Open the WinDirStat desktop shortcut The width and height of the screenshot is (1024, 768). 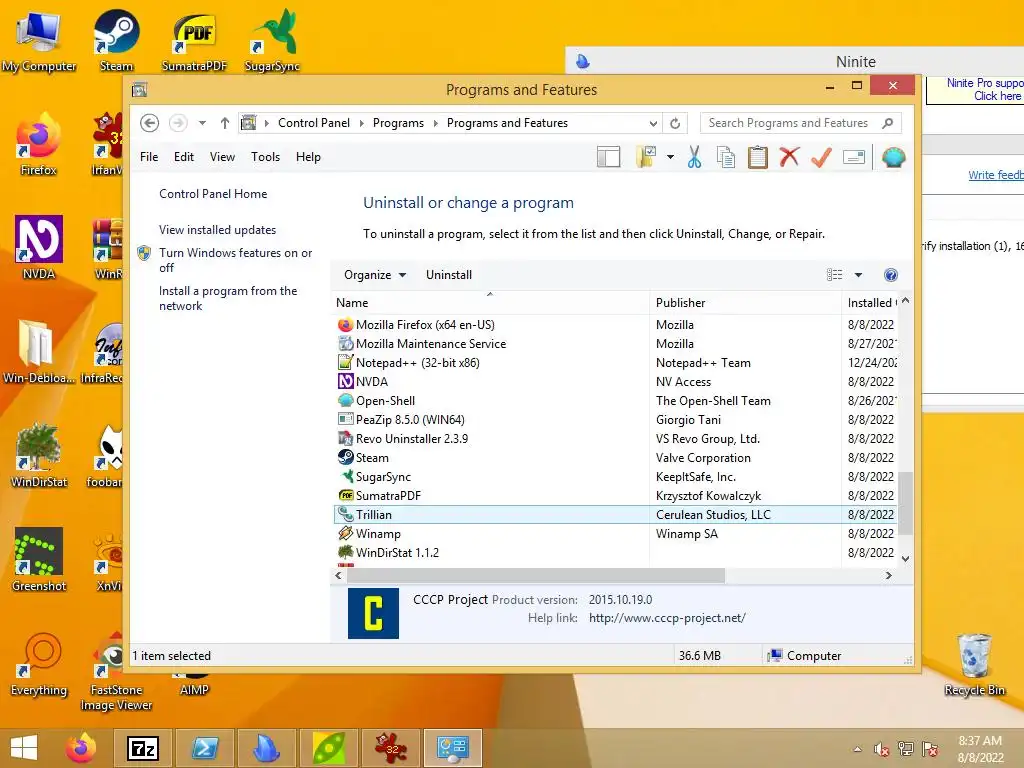pos(39,456)
